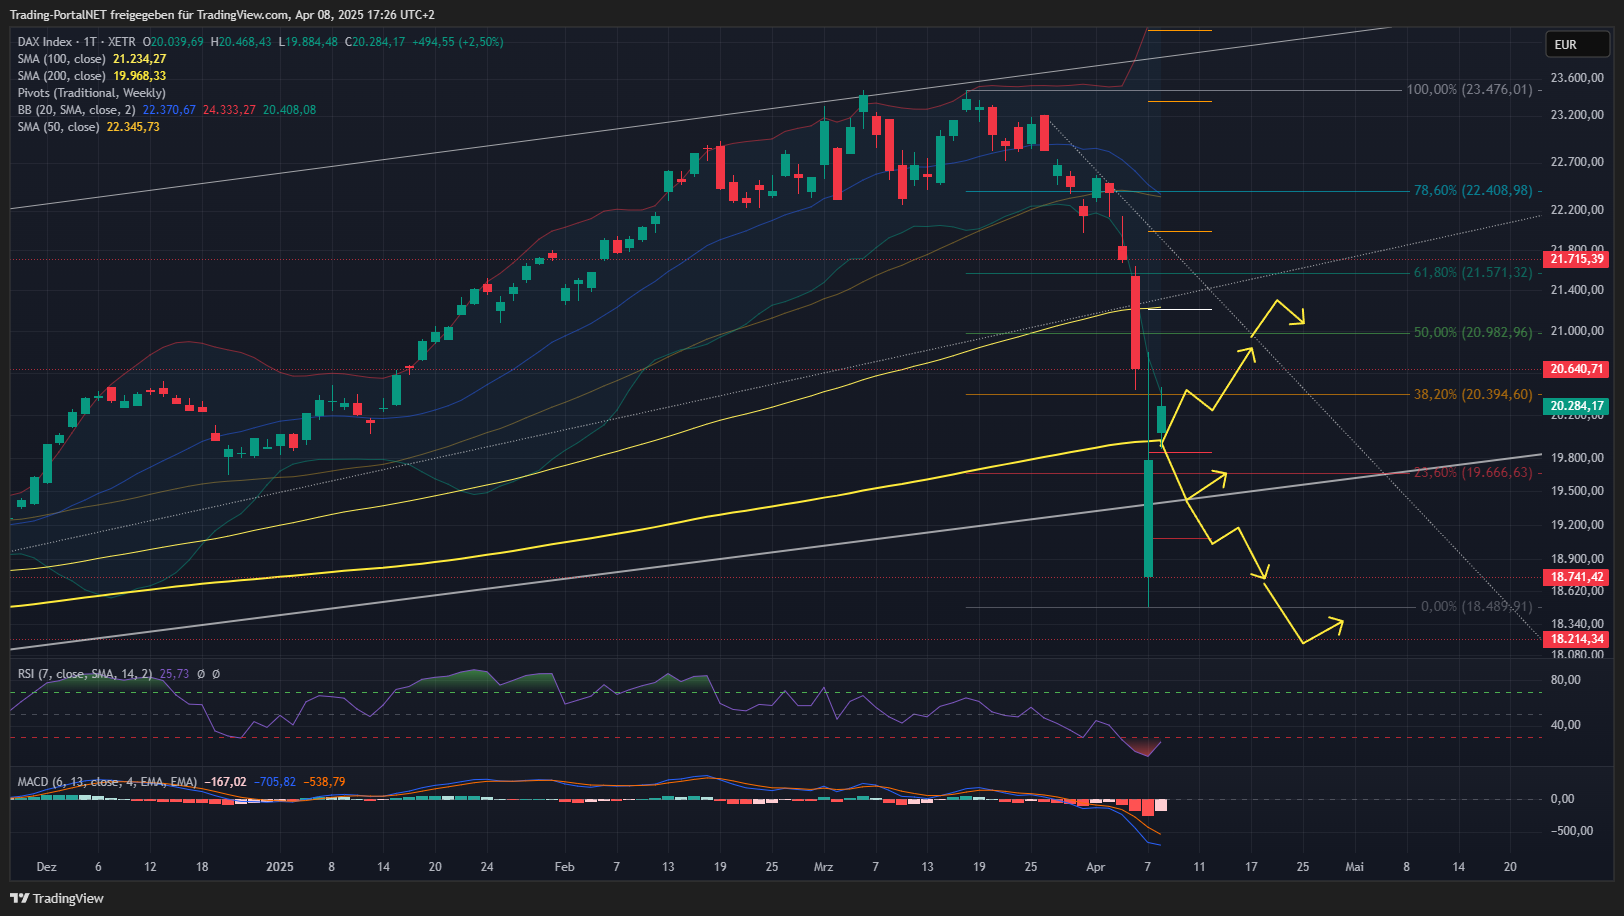The image size is (1624, 916).
Task: Click the SMA 200 value 19.968,33
Action: pyautogui.click(x=140, y=76)
